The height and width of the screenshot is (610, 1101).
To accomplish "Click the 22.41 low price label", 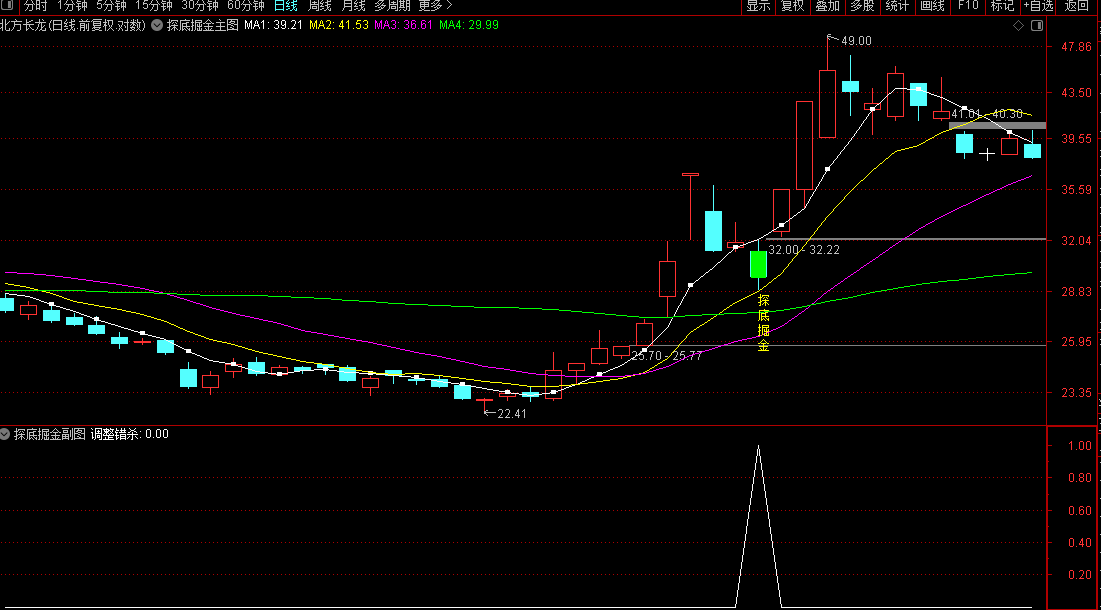I will point(511,413).
